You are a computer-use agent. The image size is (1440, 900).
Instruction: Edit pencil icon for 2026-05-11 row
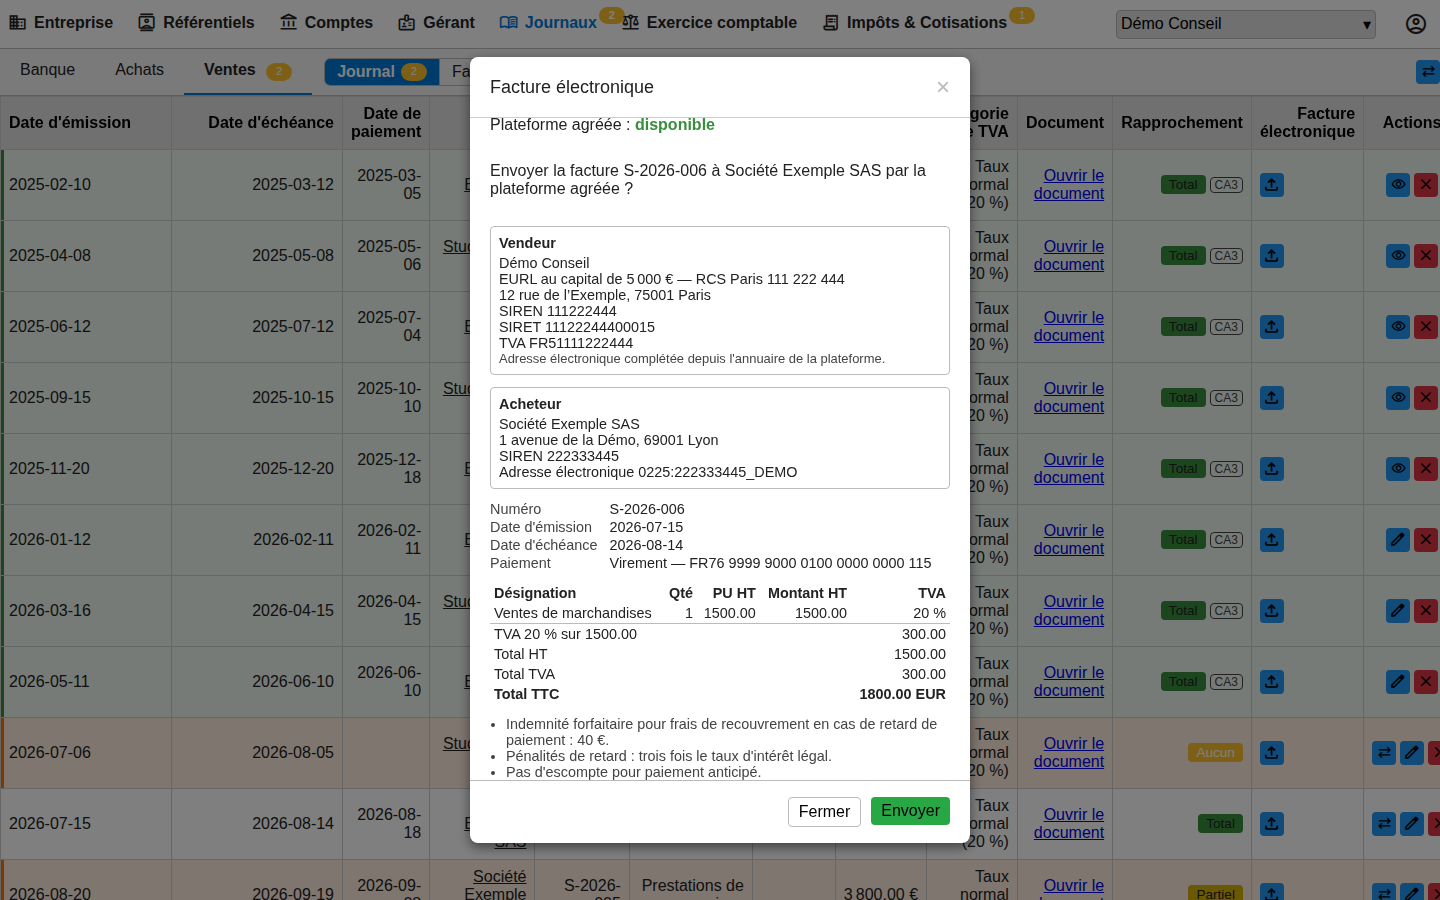[x=1398, y=682]
